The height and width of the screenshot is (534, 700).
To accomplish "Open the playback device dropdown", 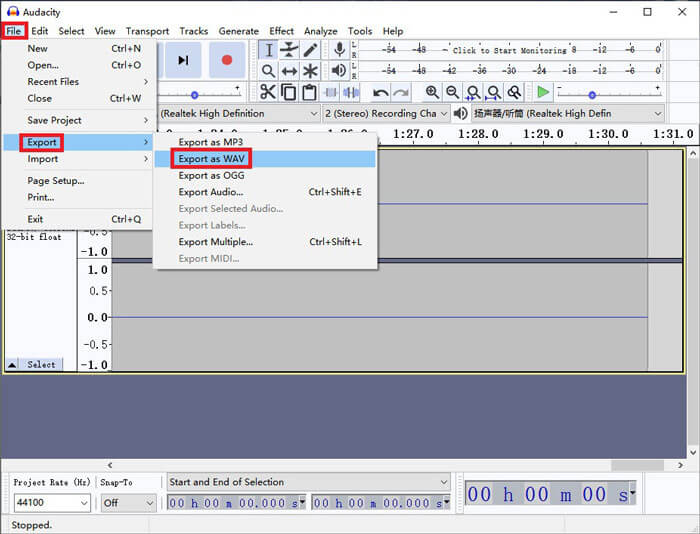I will tap(567, 113).
